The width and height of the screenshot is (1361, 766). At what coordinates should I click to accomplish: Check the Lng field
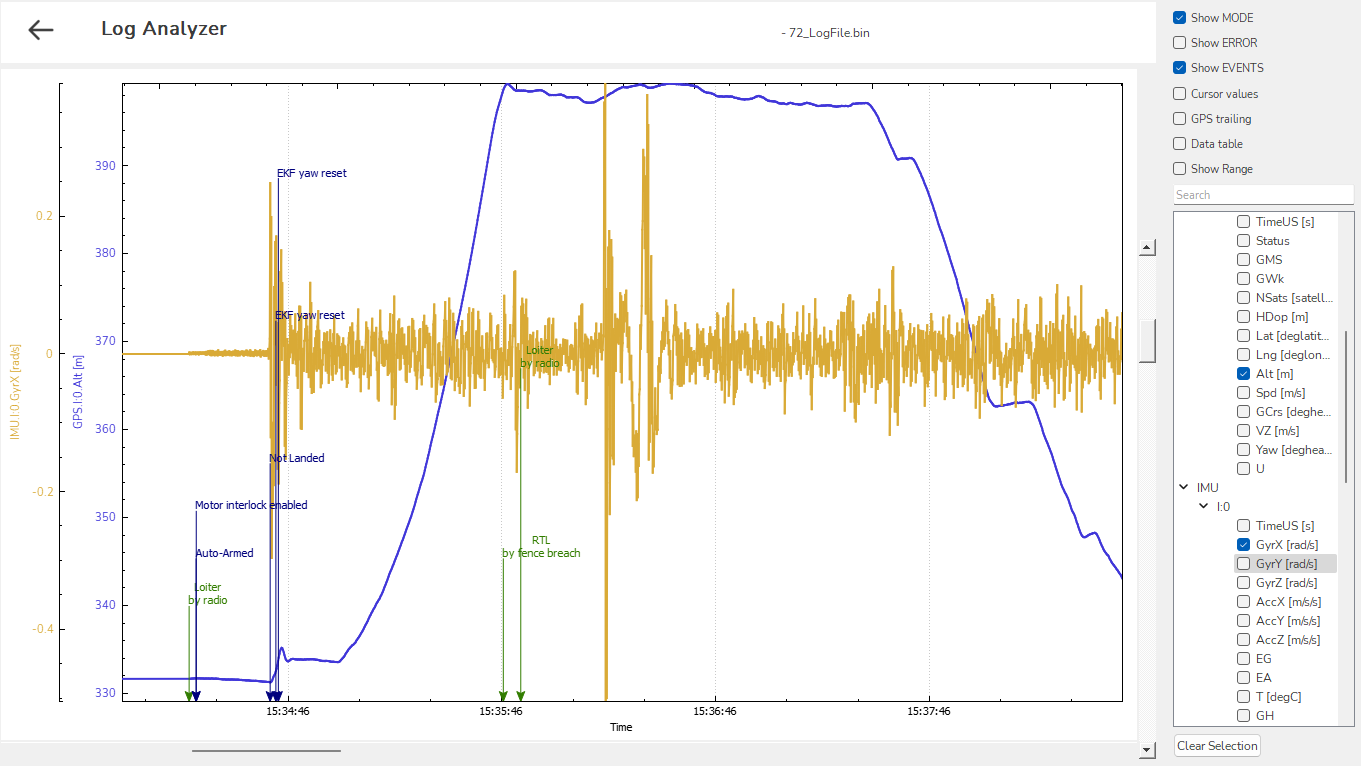click(x=1244, y=355)
